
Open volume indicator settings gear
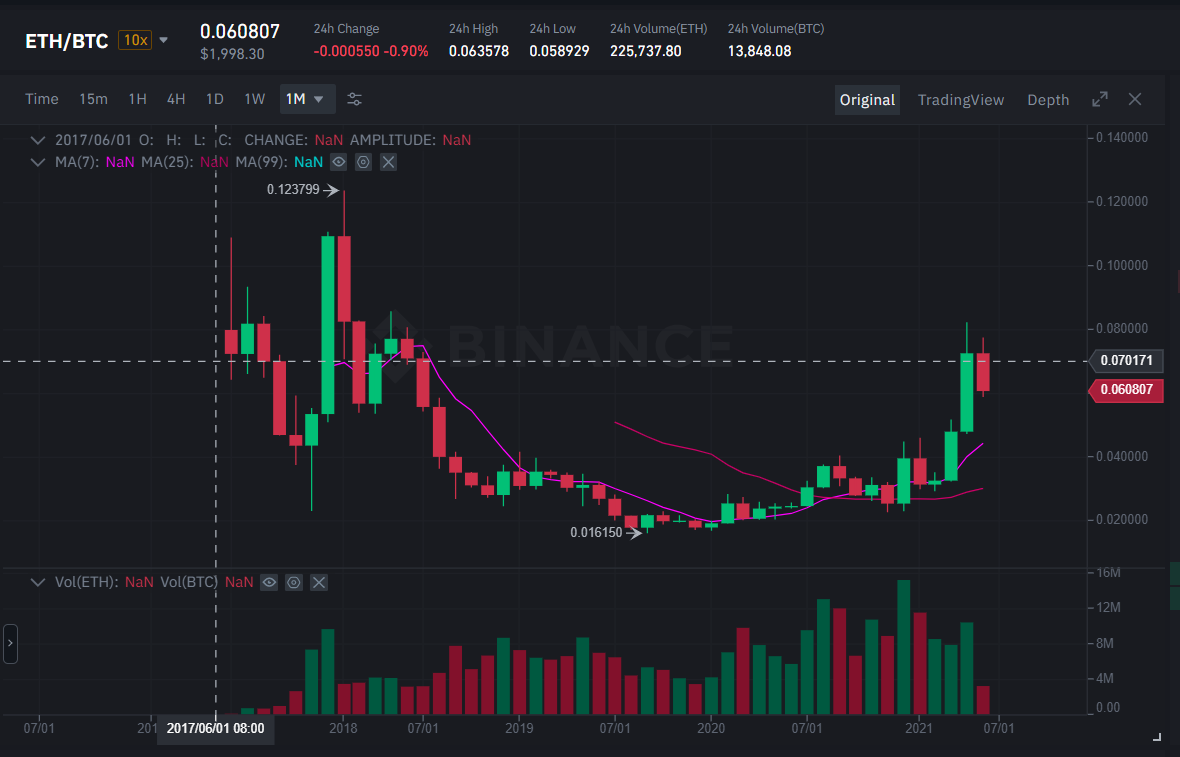294,582
